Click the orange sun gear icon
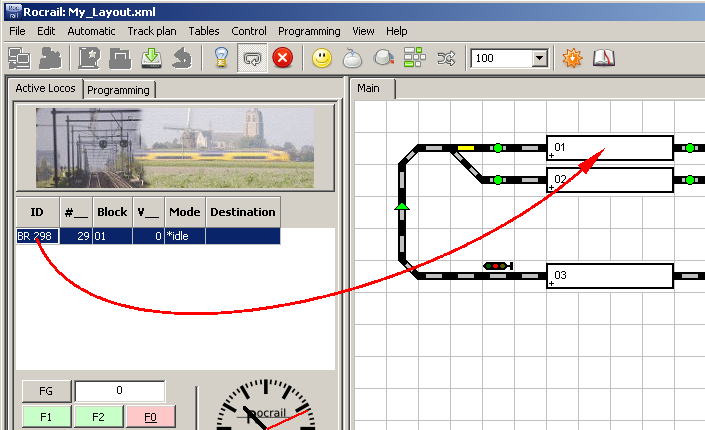 coord(572,58)
